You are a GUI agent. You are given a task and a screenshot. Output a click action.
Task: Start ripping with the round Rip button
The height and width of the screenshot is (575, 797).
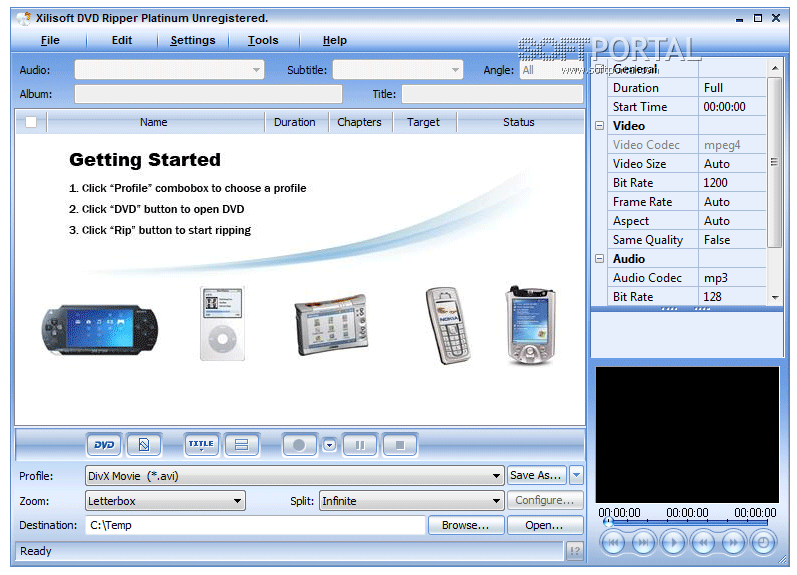pyautogui.click(x=299, y=445)
